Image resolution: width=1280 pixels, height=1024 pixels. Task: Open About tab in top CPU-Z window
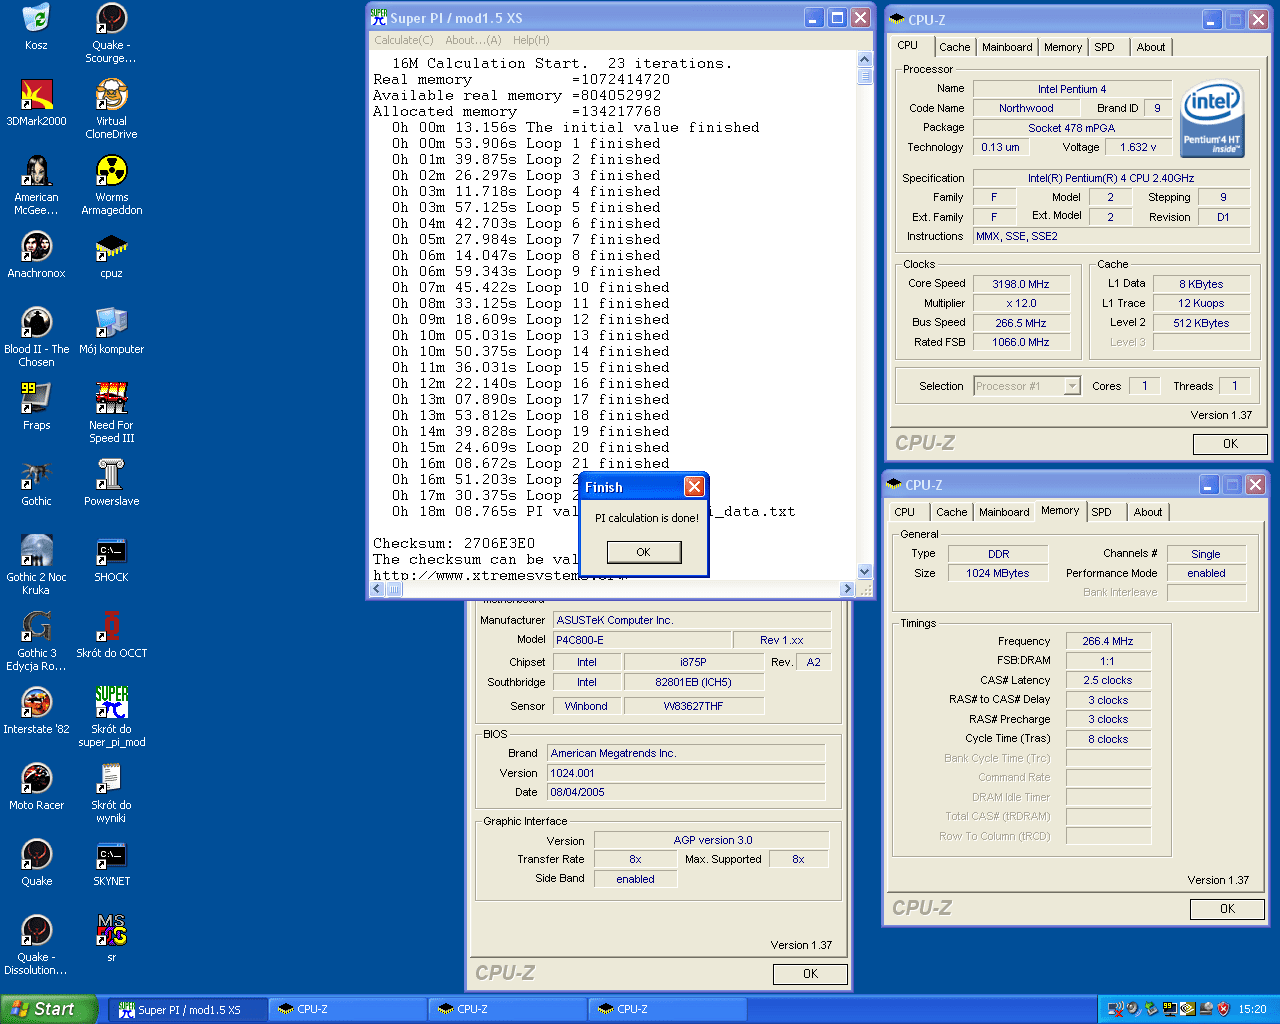(x=1151, y=47)
